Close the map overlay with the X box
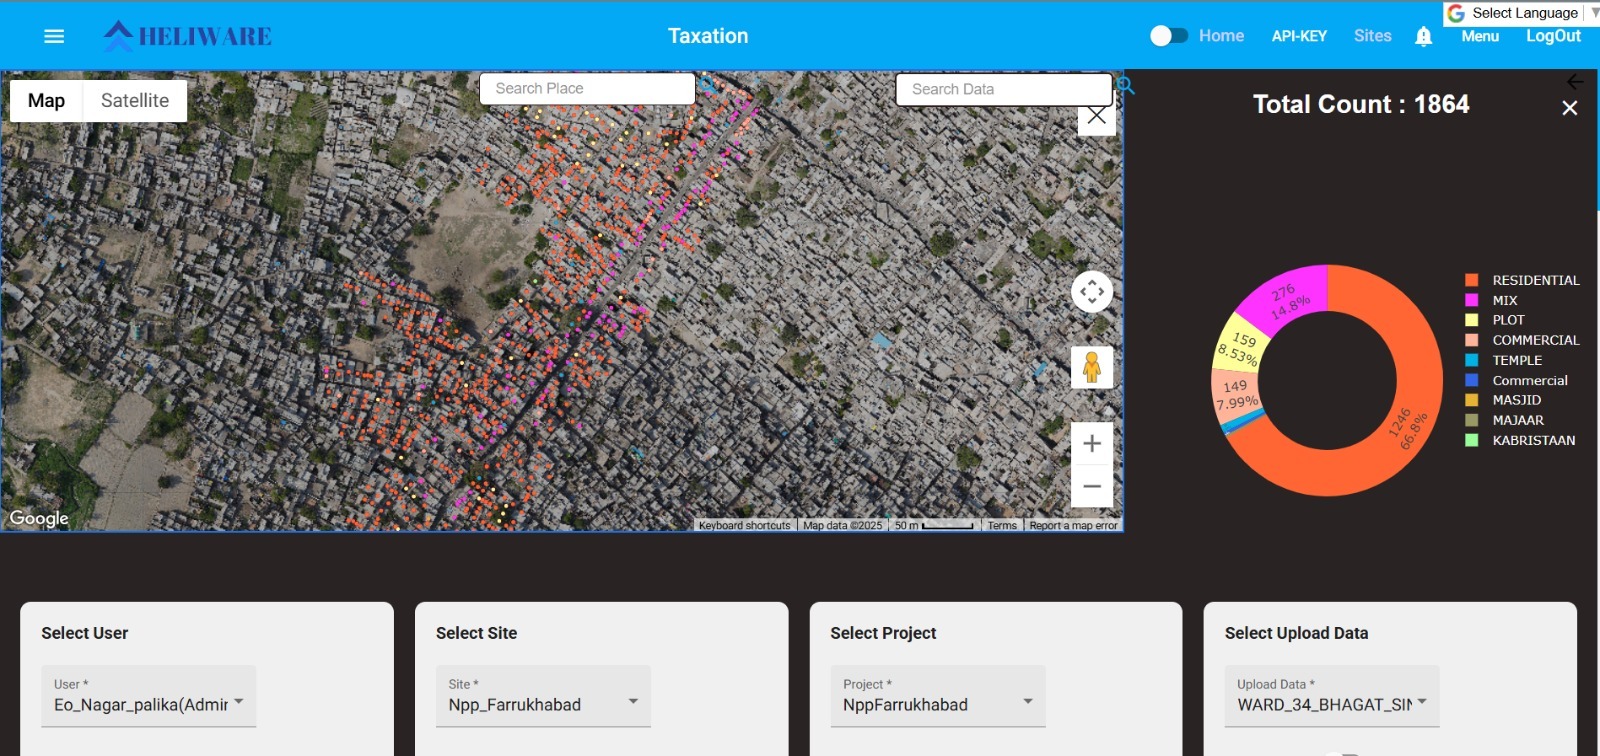The image size is (1600, 756). click(1097, 116)
